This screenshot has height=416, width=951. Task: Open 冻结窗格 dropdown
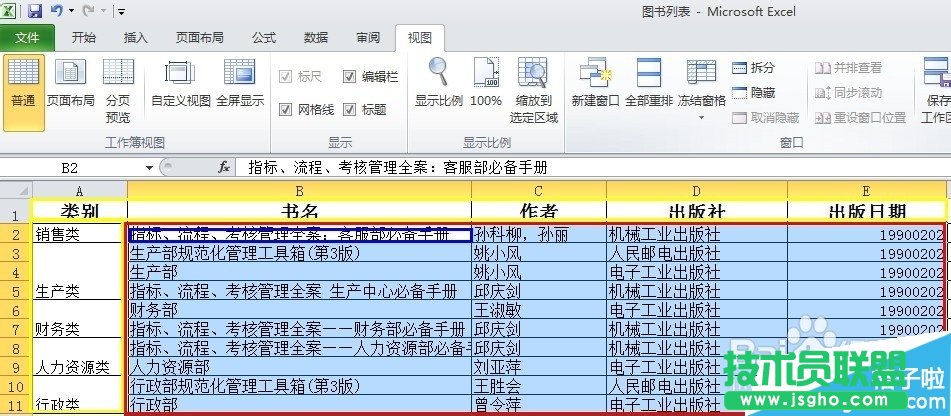coord(702,91)
